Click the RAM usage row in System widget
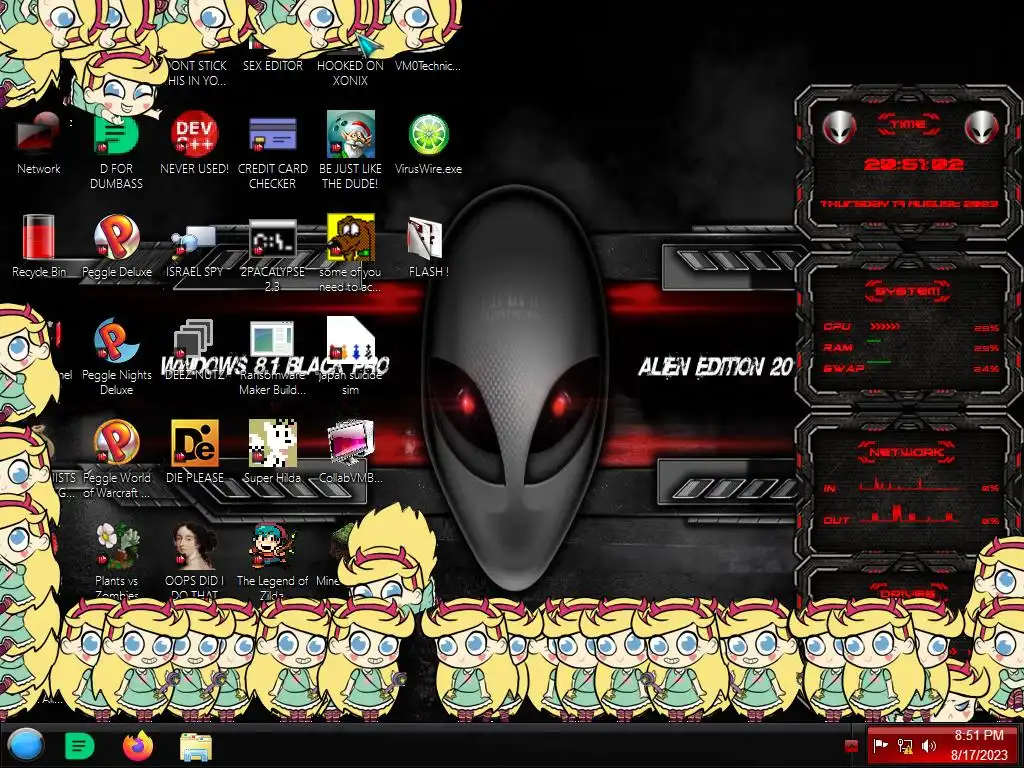Screen dimensions: 1024x768 click(x=910, y=347)
